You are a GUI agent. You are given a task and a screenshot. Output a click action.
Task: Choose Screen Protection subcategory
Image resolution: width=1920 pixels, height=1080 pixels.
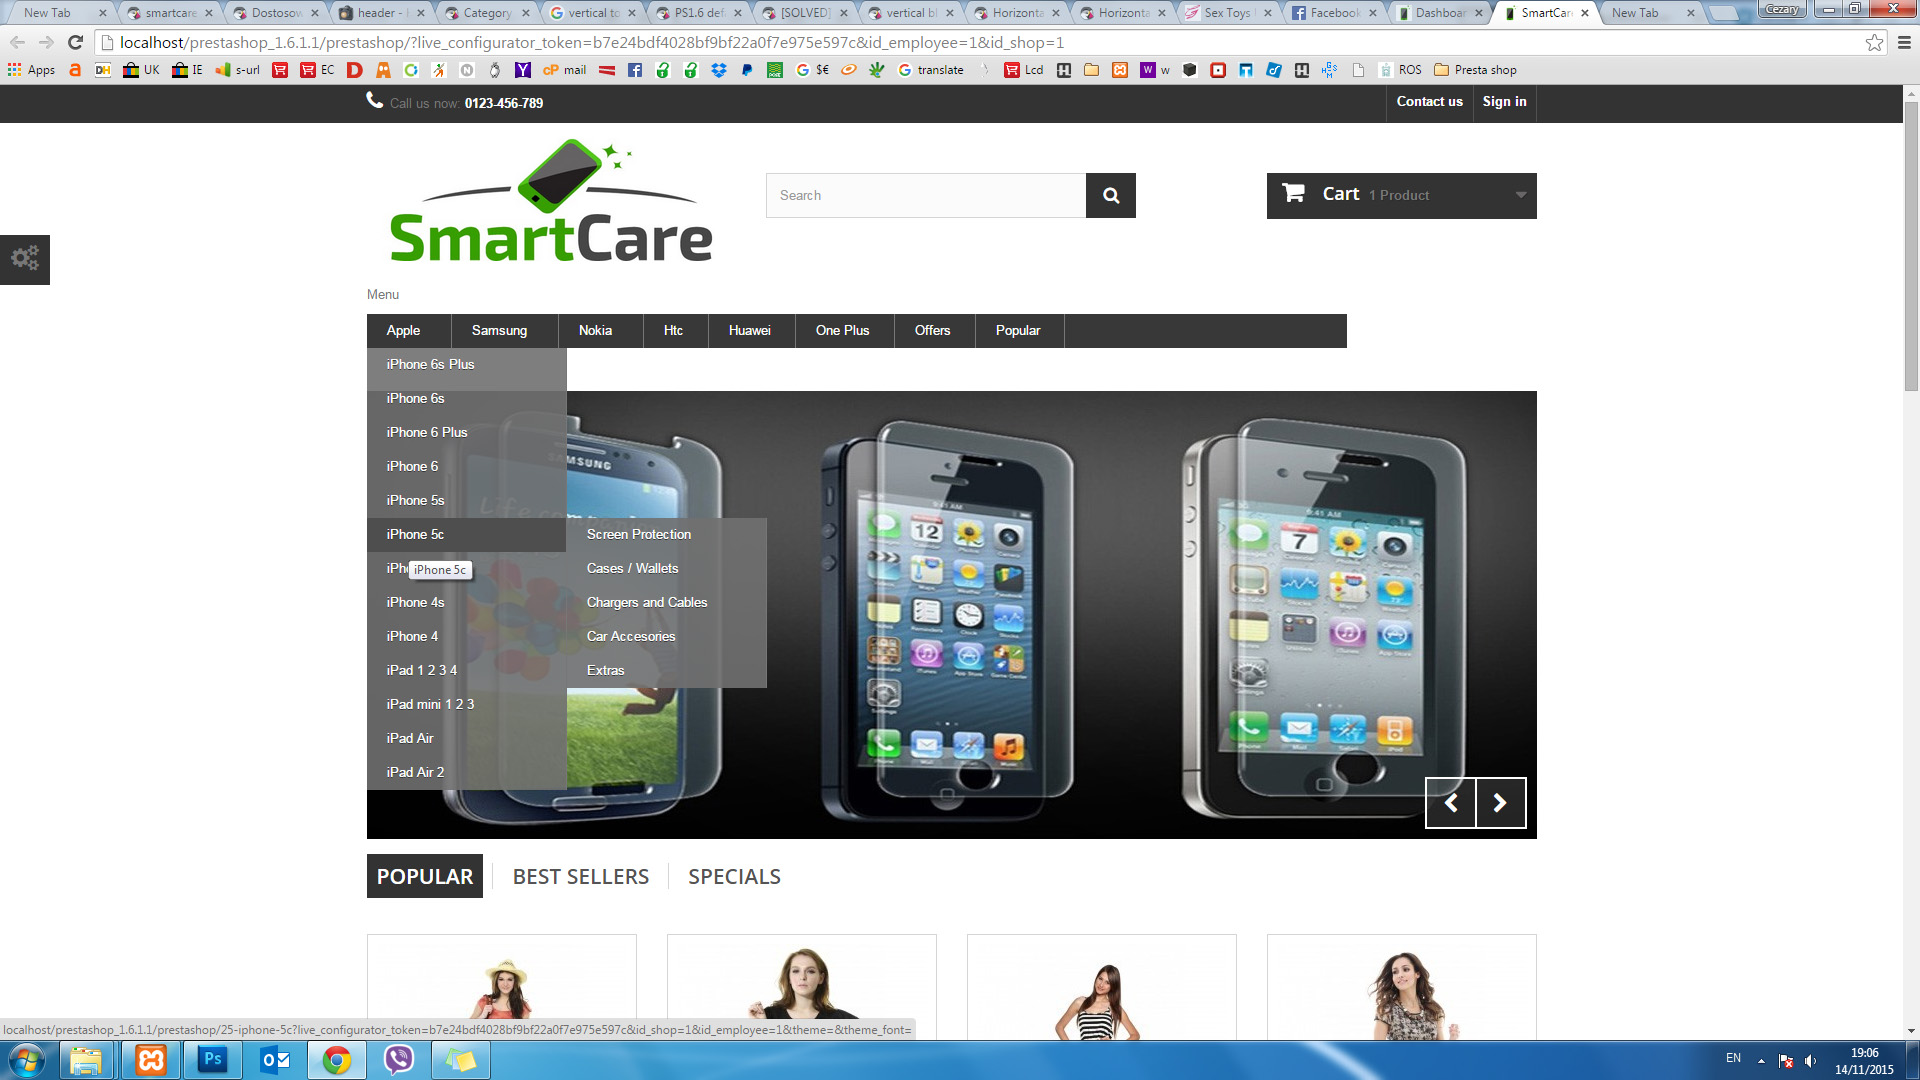click(x=667, y=534)
